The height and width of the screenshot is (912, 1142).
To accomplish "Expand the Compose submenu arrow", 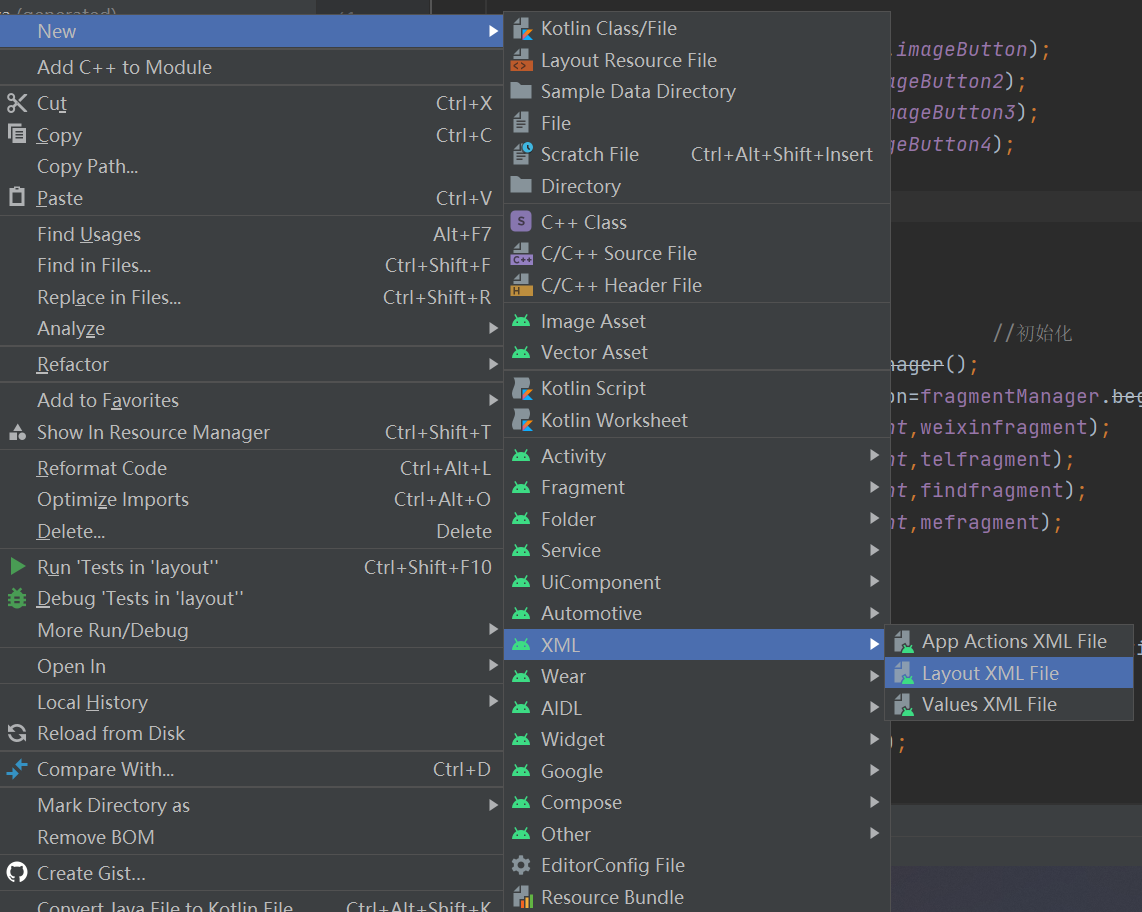I will tap(874, 802).
